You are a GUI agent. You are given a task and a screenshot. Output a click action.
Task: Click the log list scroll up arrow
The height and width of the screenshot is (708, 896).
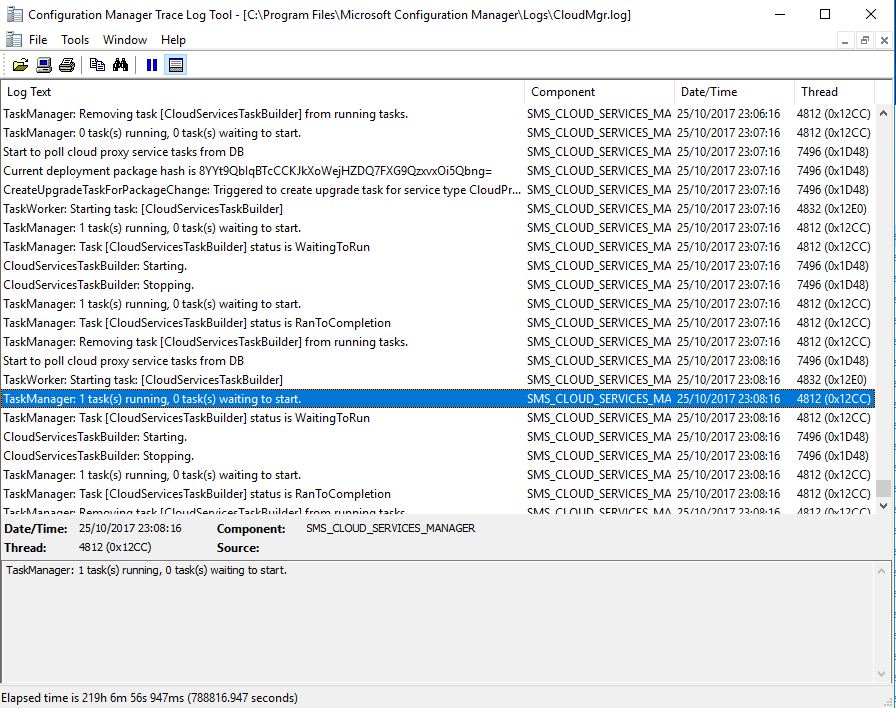[x=883, y=114]
